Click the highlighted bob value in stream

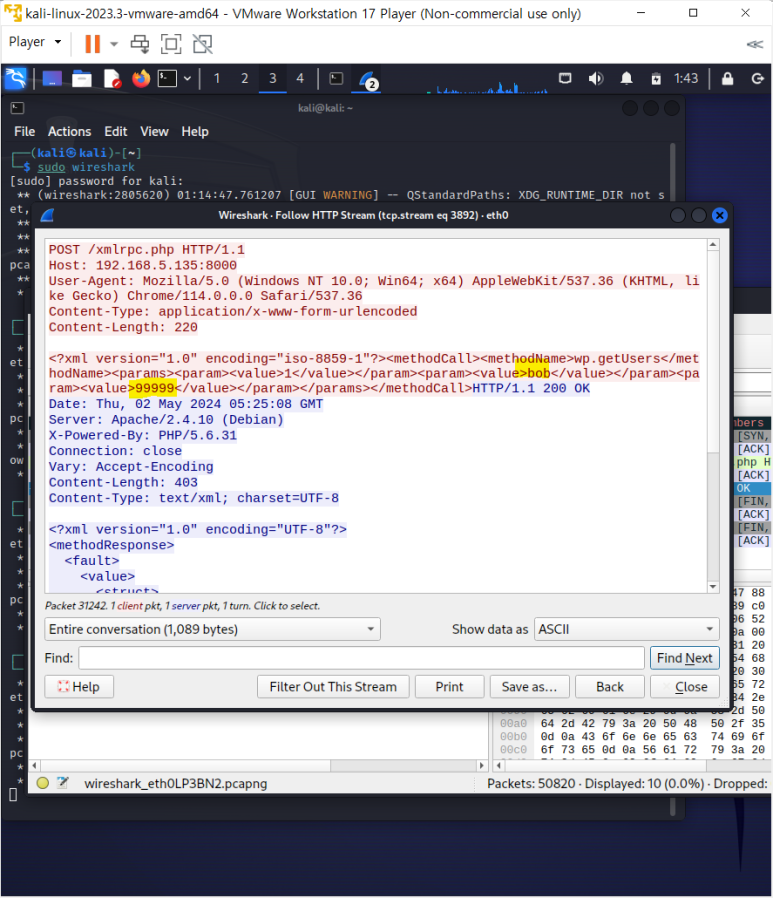point(539,373)
